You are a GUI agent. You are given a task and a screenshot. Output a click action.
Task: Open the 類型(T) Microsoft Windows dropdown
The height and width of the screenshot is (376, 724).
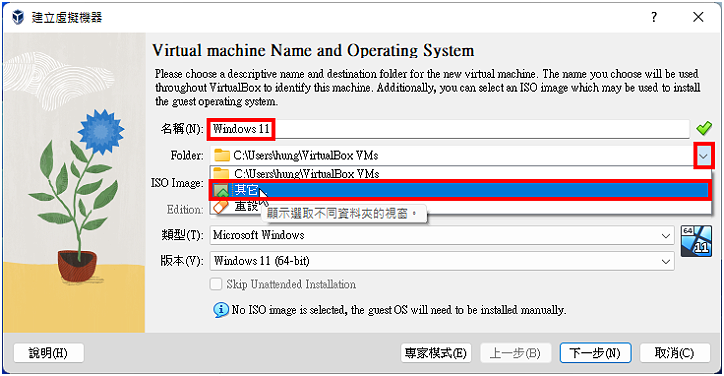442,235
